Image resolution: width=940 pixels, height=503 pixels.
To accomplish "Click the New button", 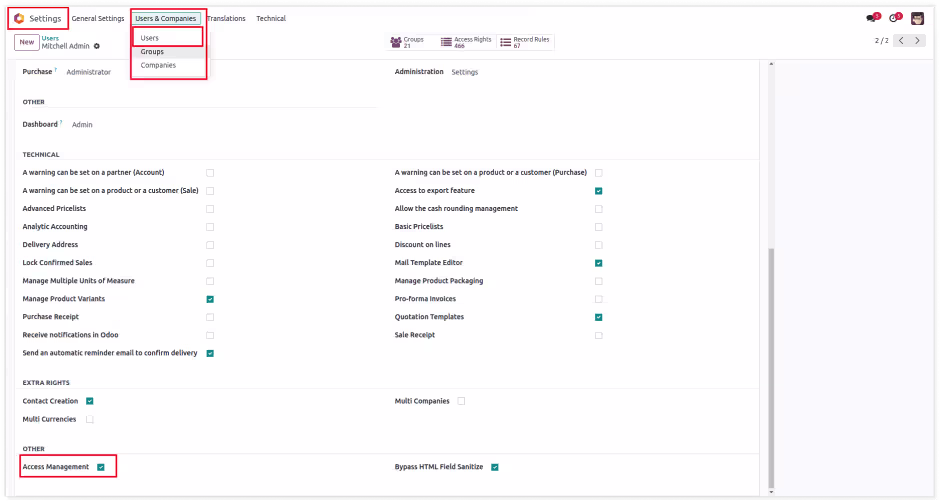I will (x=27, y=42).
